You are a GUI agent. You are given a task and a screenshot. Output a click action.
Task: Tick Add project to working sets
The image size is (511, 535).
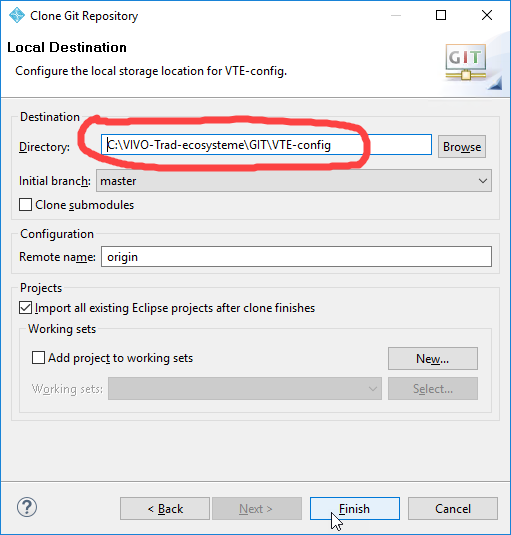[38, 358]
